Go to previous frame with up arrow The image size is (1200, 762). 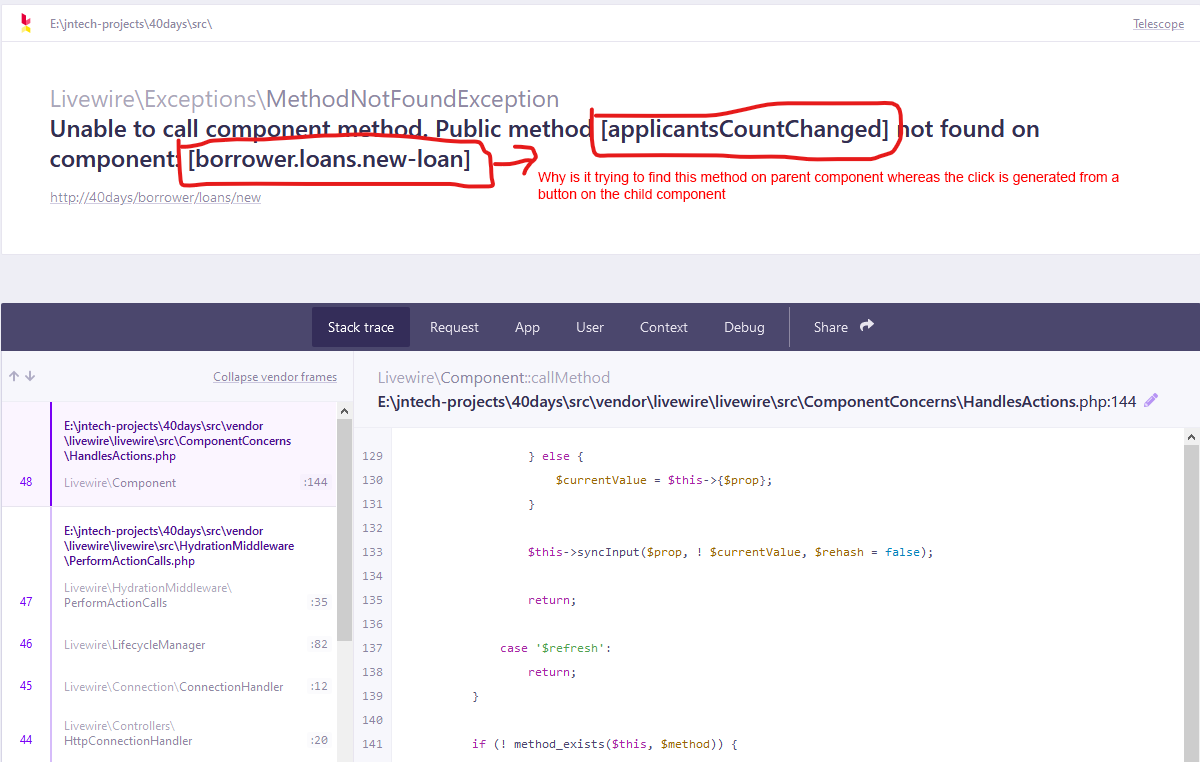tap(14, 377)
